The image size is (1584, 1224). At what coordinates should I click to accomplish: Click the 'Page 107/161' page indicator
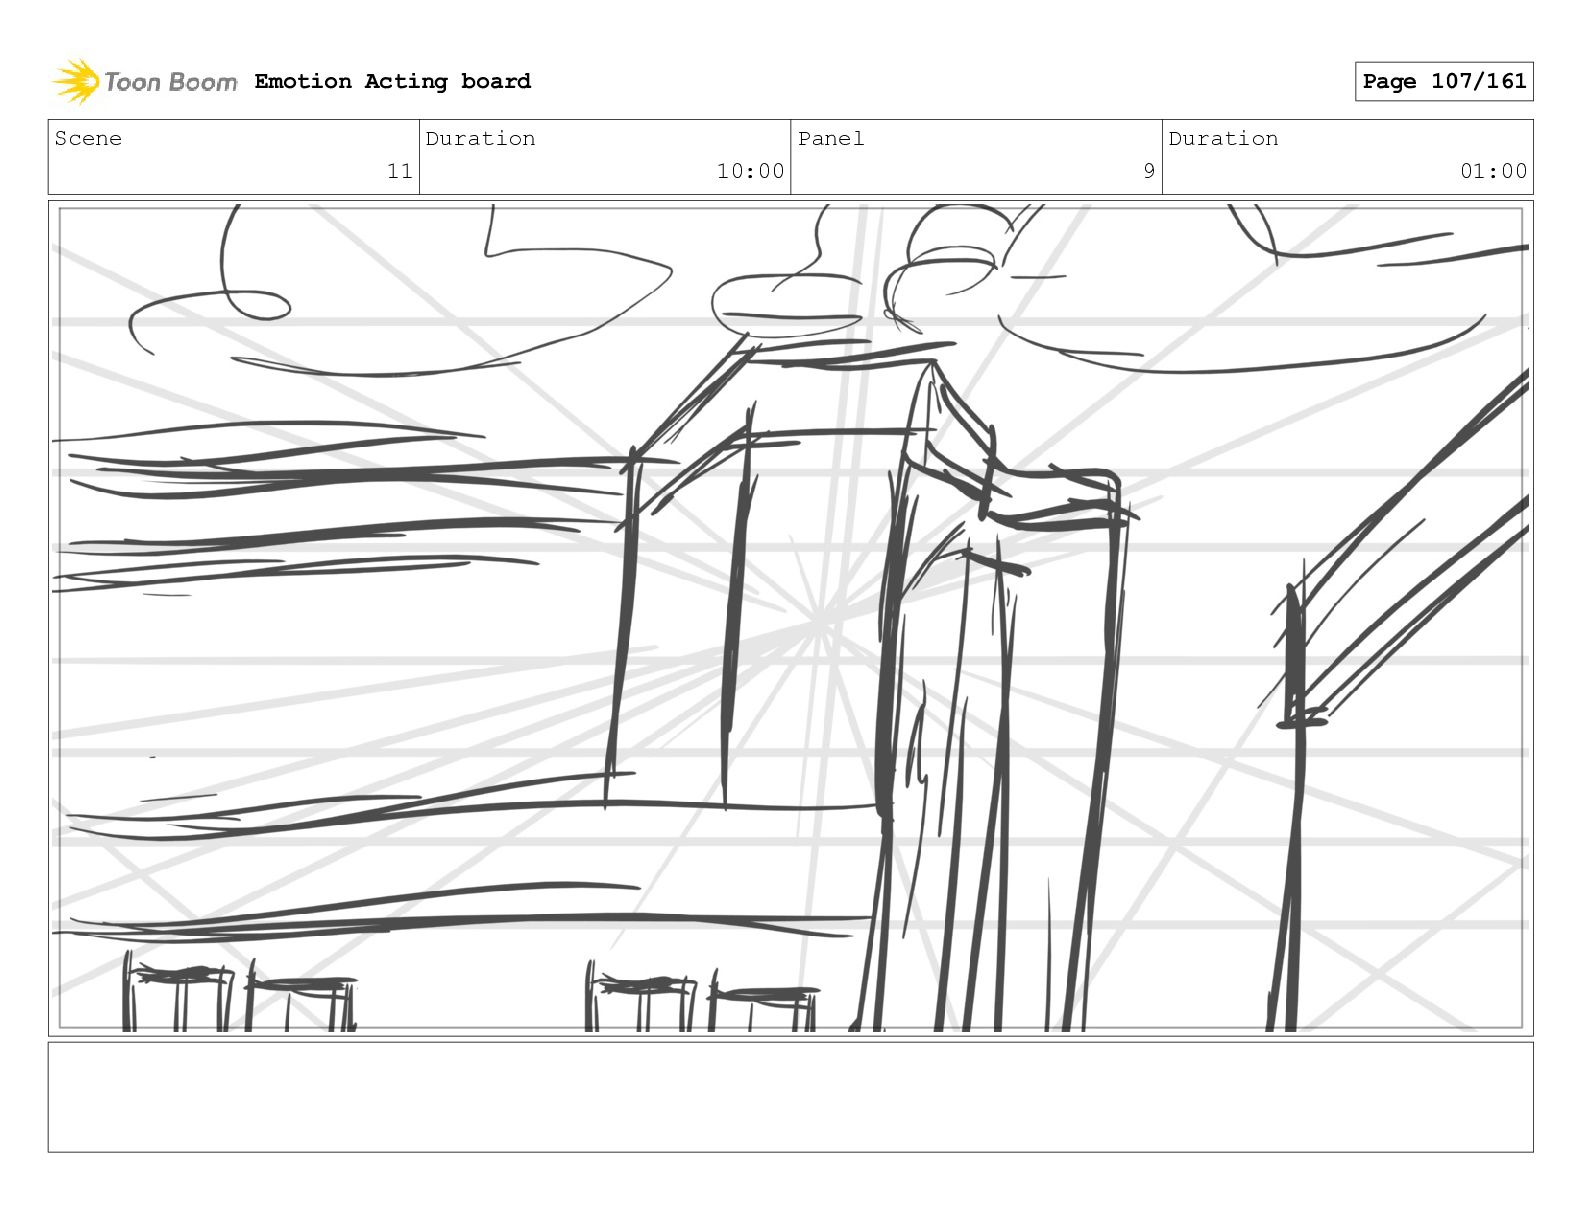tap(1444, 81)
